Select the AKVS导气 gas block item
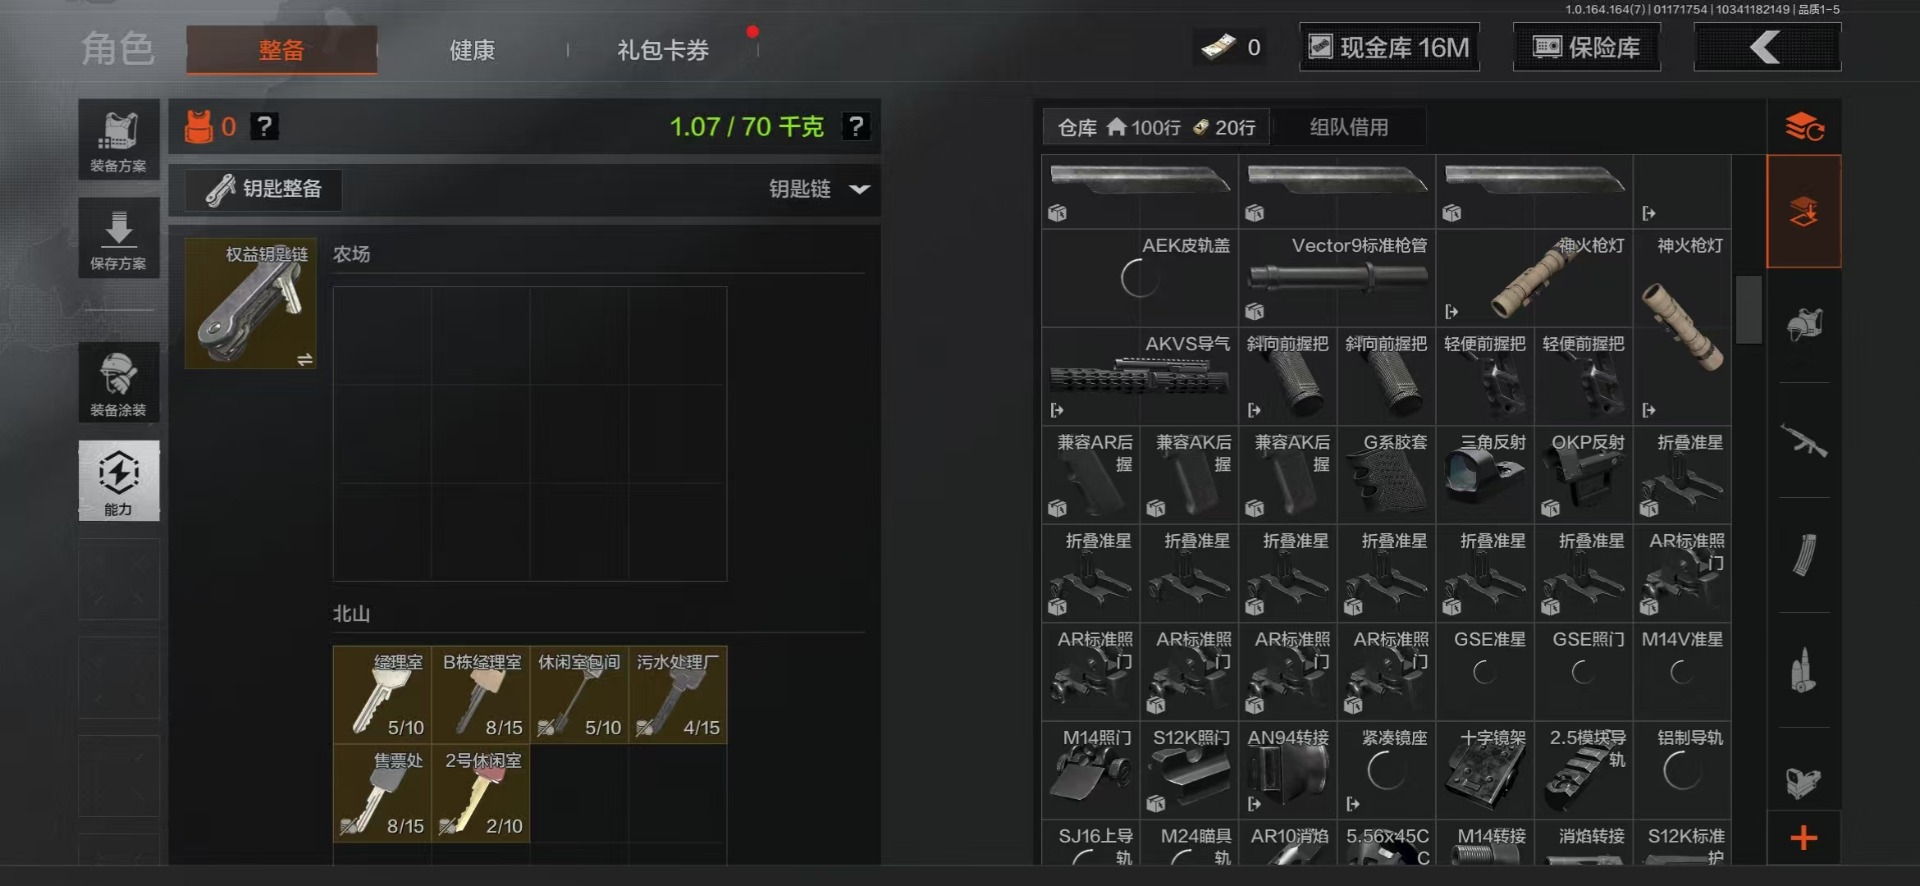 pyautogui.click(x=1140, y=376)
